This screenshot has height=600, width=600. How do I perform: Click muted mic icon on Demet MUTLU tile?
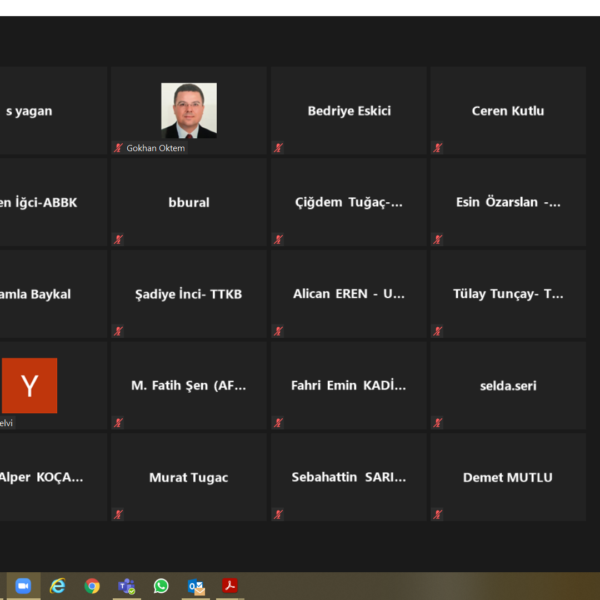point(438,514)
